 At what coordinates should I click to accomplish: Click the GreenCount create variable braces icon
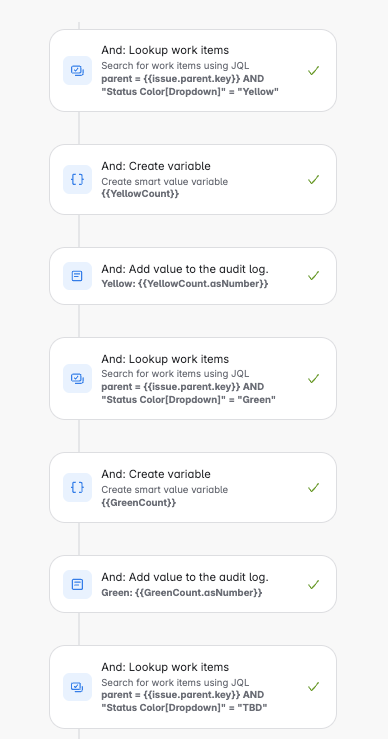77,487
